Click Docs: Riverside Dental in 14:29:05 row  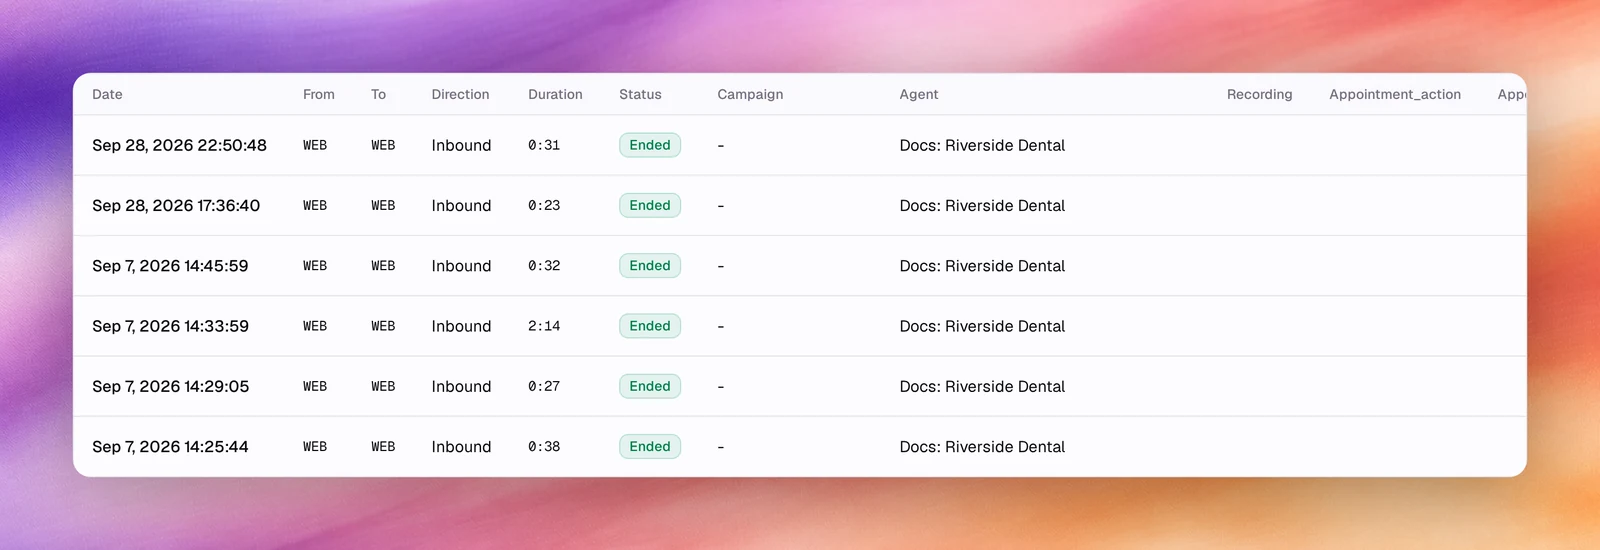[x=982, y=386]
